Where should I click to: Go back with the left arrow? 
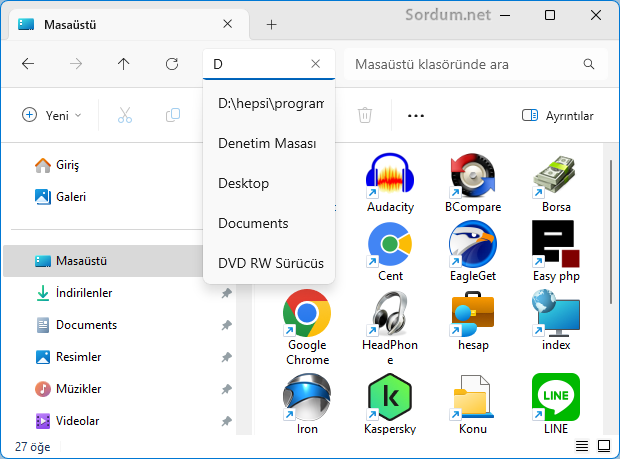click(x=28, y=64)
